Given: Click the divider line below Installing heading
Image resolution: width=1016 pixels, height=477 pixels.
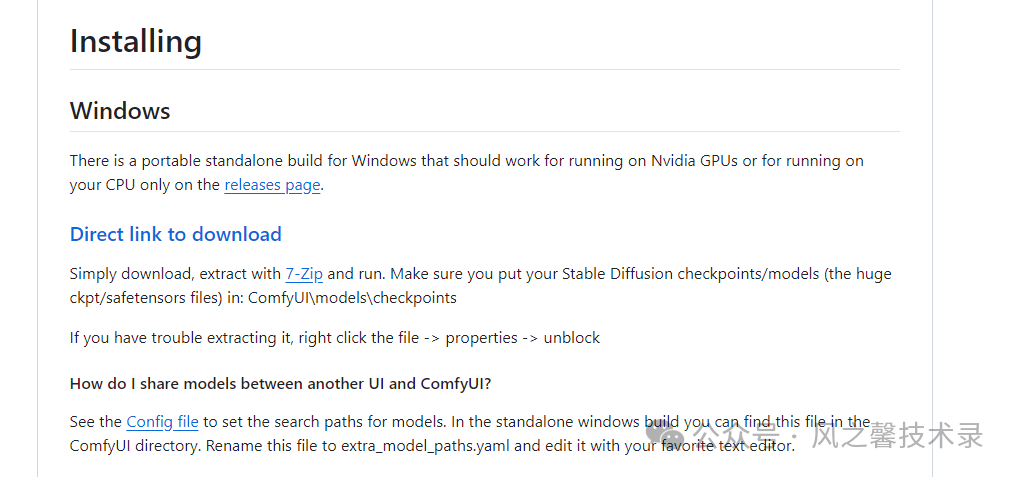Looking at the screenshot, I should (x=484, y=69).
